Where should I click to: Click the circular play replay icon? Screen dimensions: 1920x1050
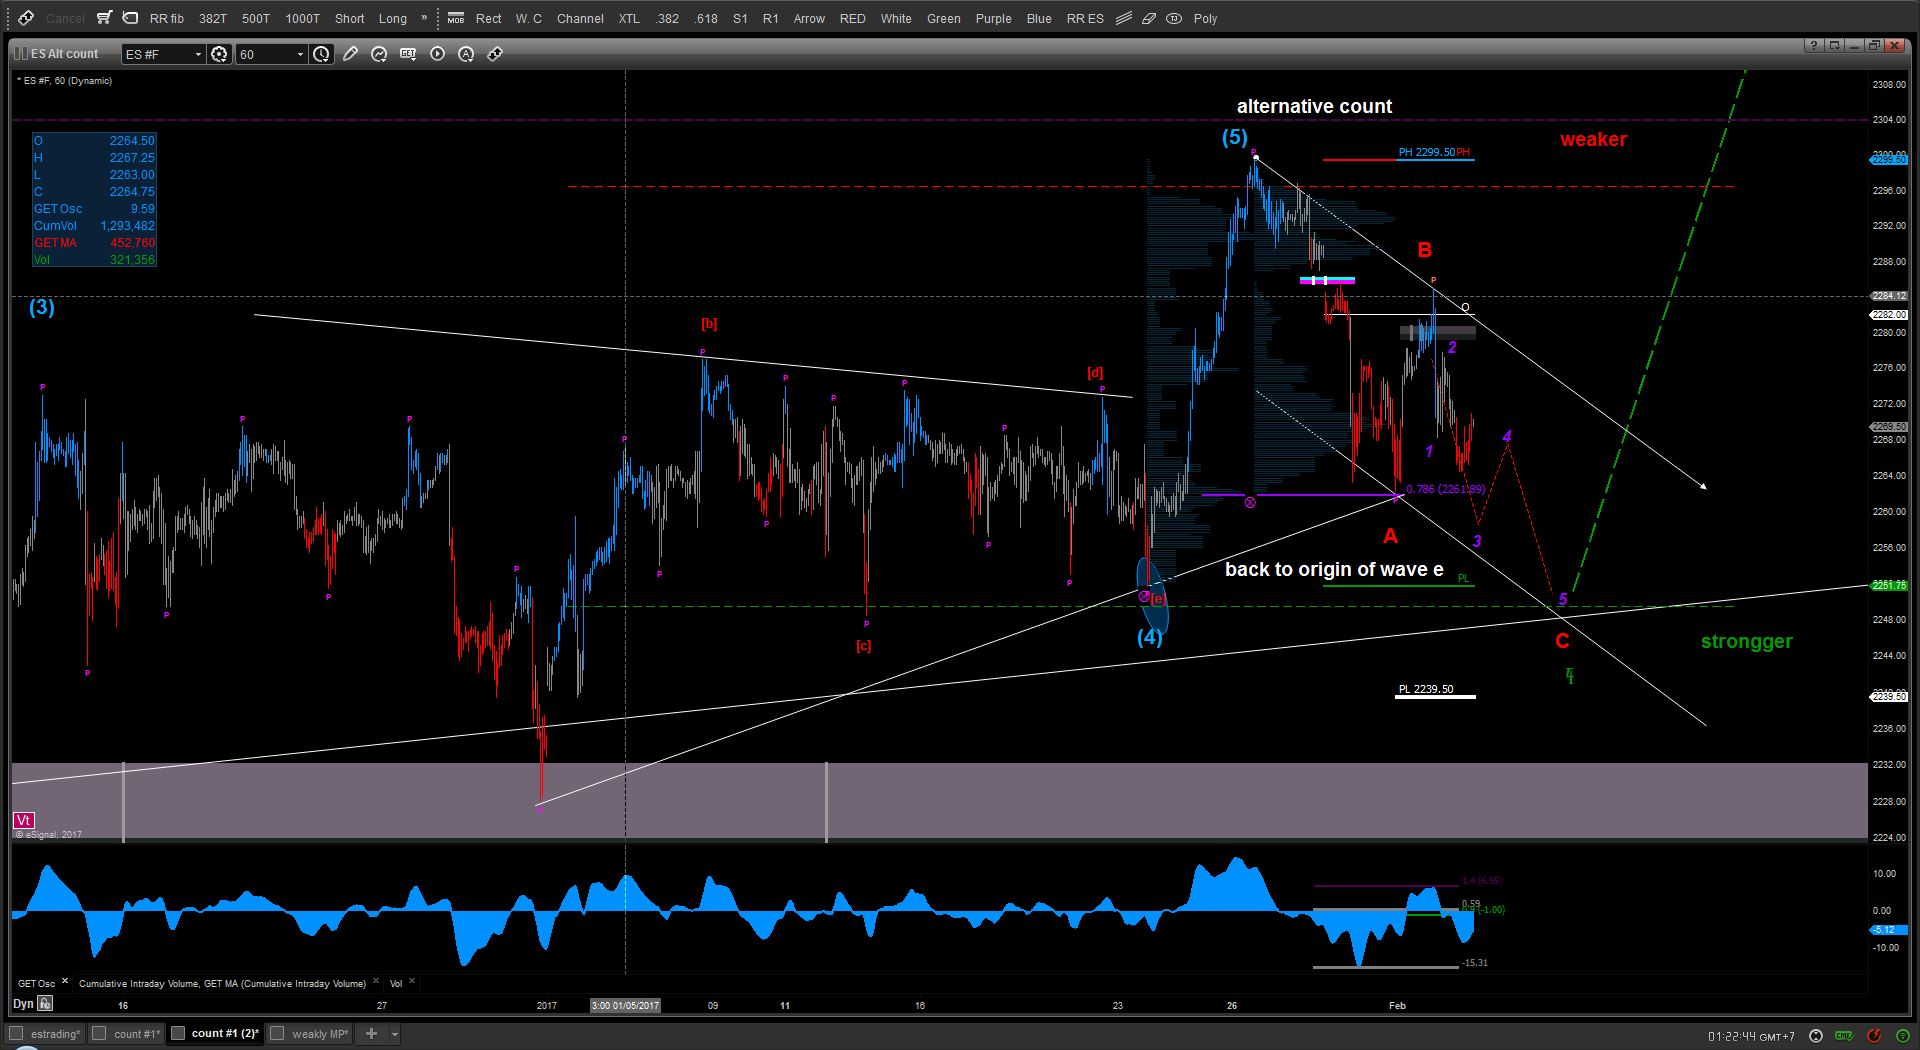click(x=437, y=54)
